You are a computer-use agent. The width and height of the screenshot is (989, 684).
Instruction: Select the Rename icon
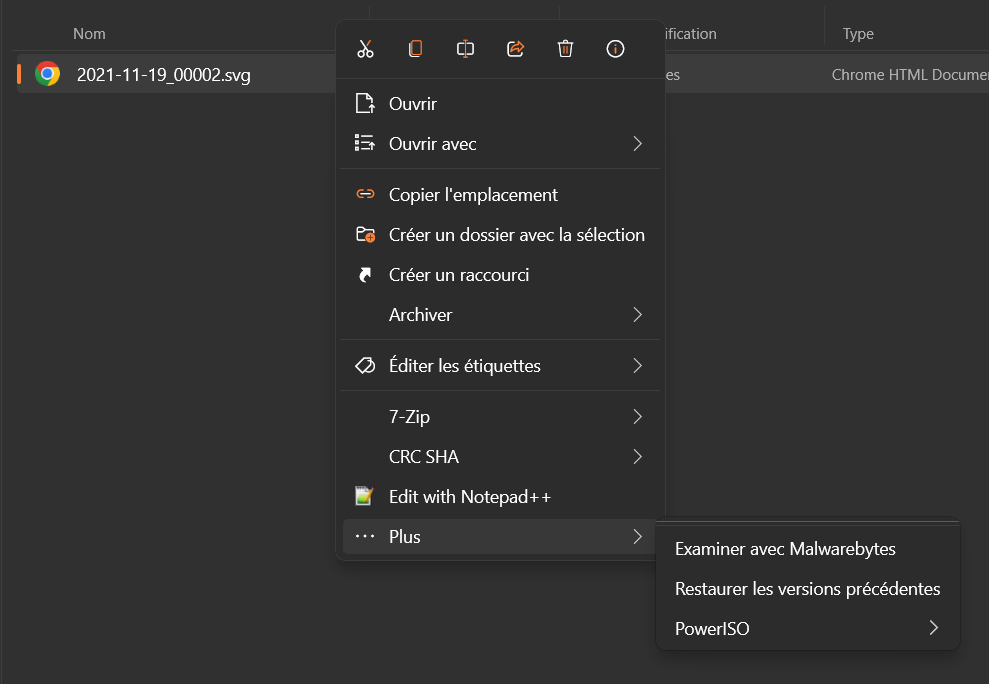(x=465, y=48)
